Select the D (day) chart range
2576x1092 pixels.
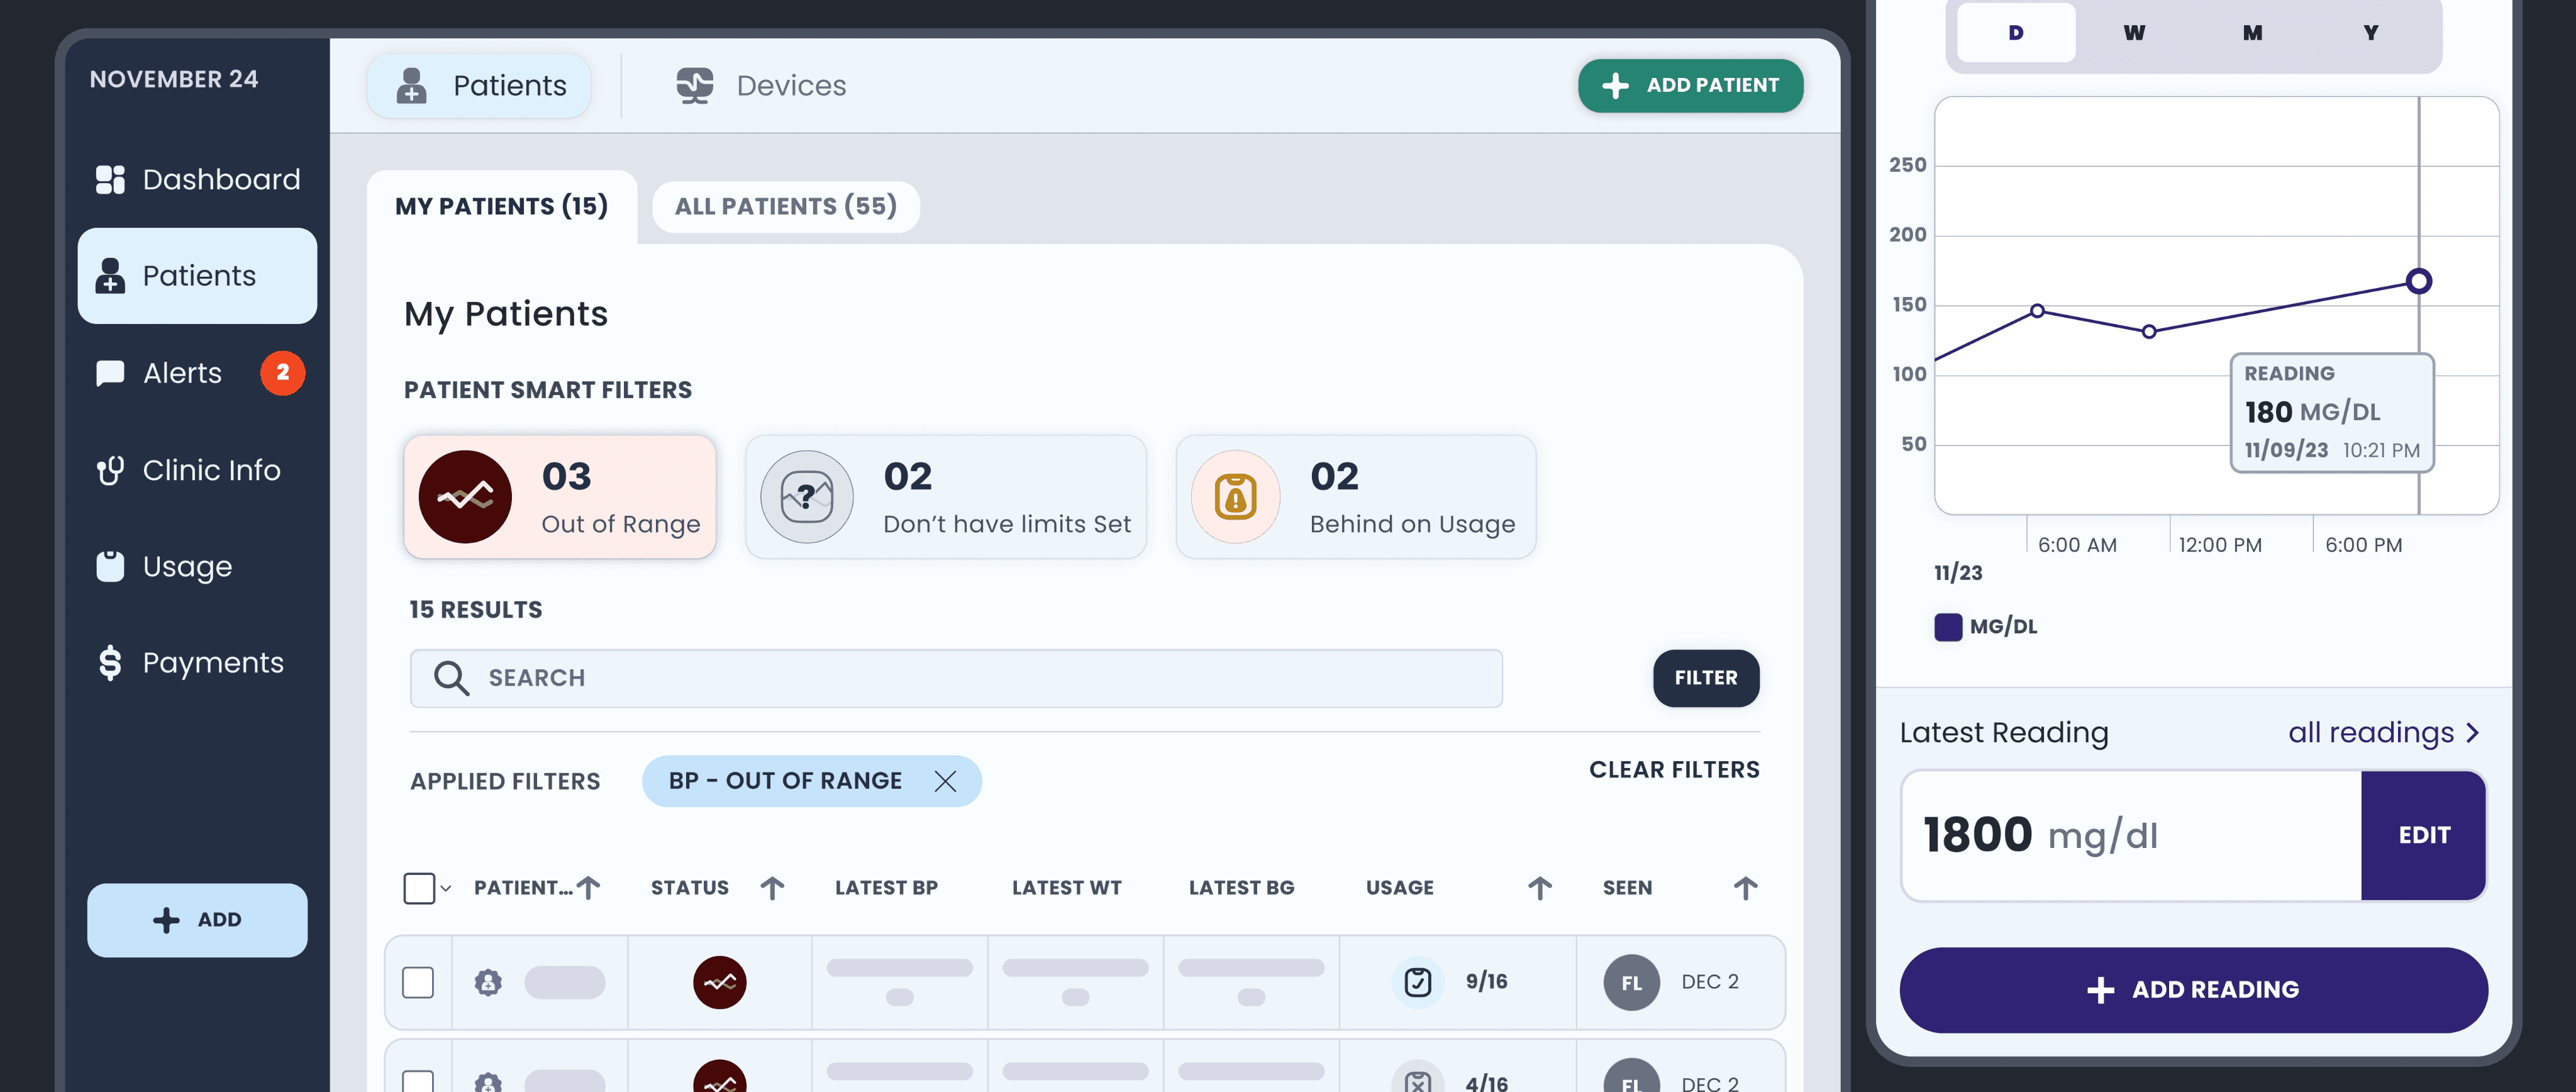[2016, 33]
